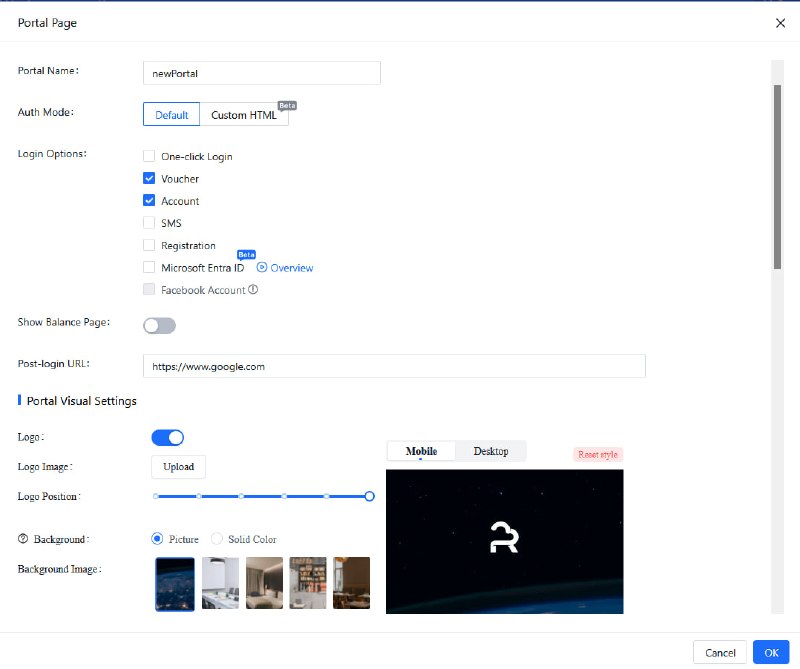Click the Beta badge on Custom HTML
This screenshot has height=669, width=800.
point(287,106)
